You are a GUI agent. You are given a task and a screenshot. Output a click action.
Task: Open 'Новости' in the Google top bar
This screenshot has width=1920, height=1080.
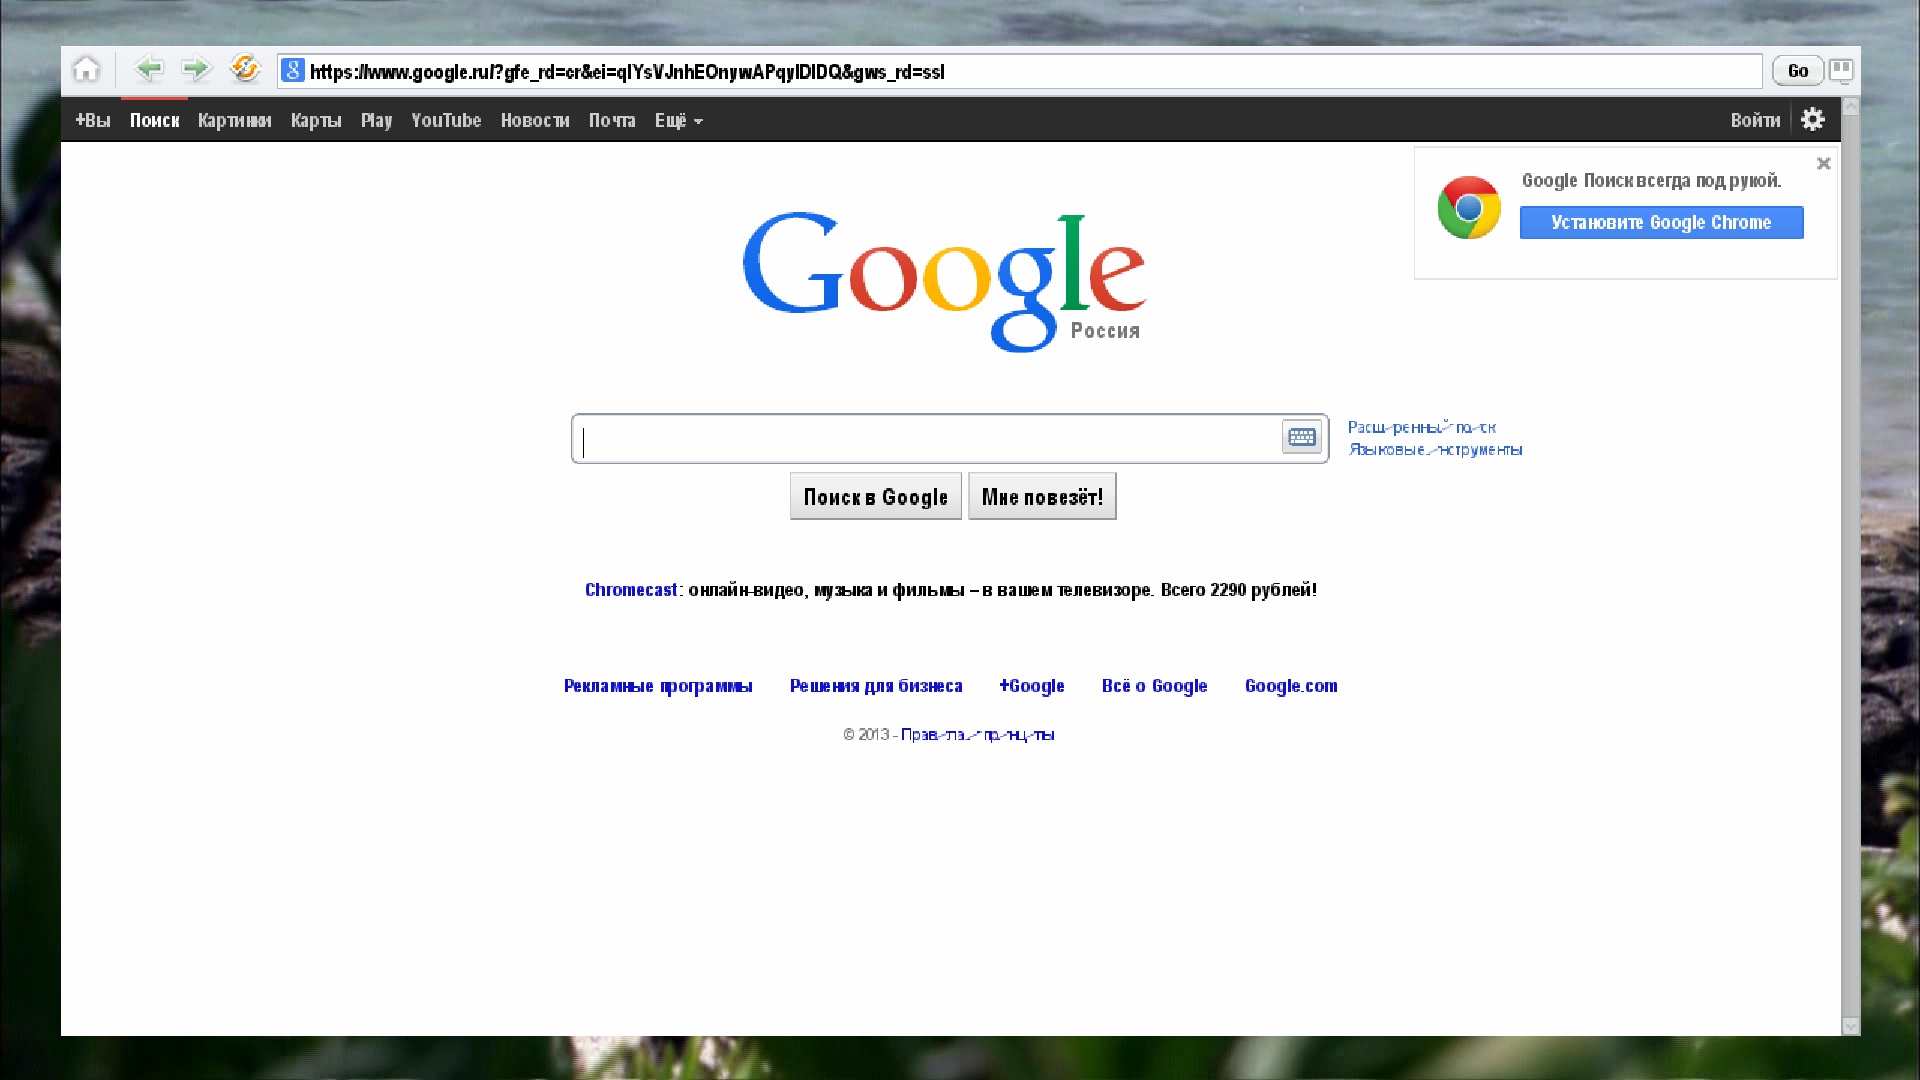tap(535, 121)
